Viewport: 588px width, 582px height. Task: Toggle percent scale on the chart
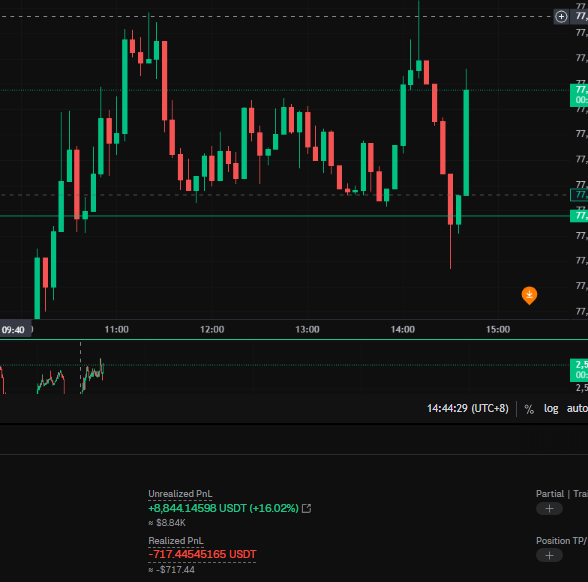tap(529, 409)
